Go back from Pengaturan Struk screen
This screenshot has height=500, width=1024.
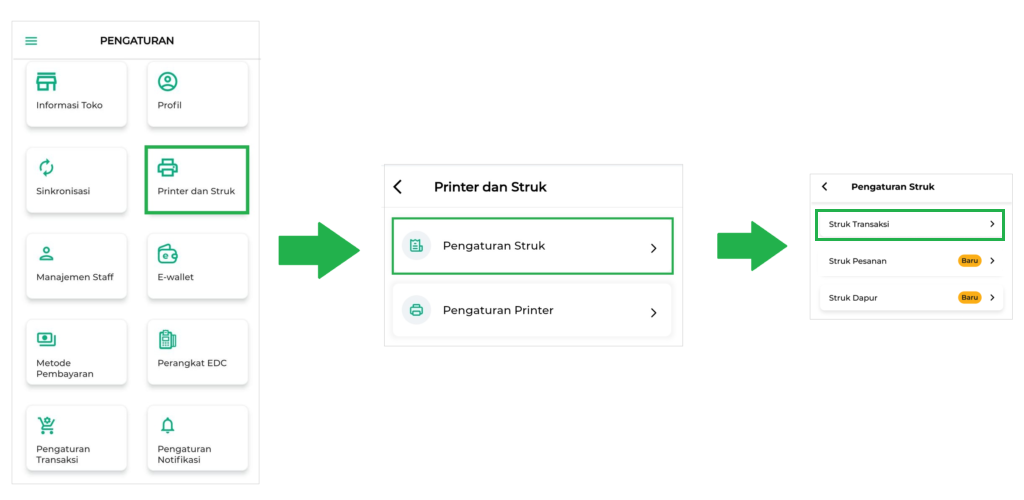coord(824,187)
